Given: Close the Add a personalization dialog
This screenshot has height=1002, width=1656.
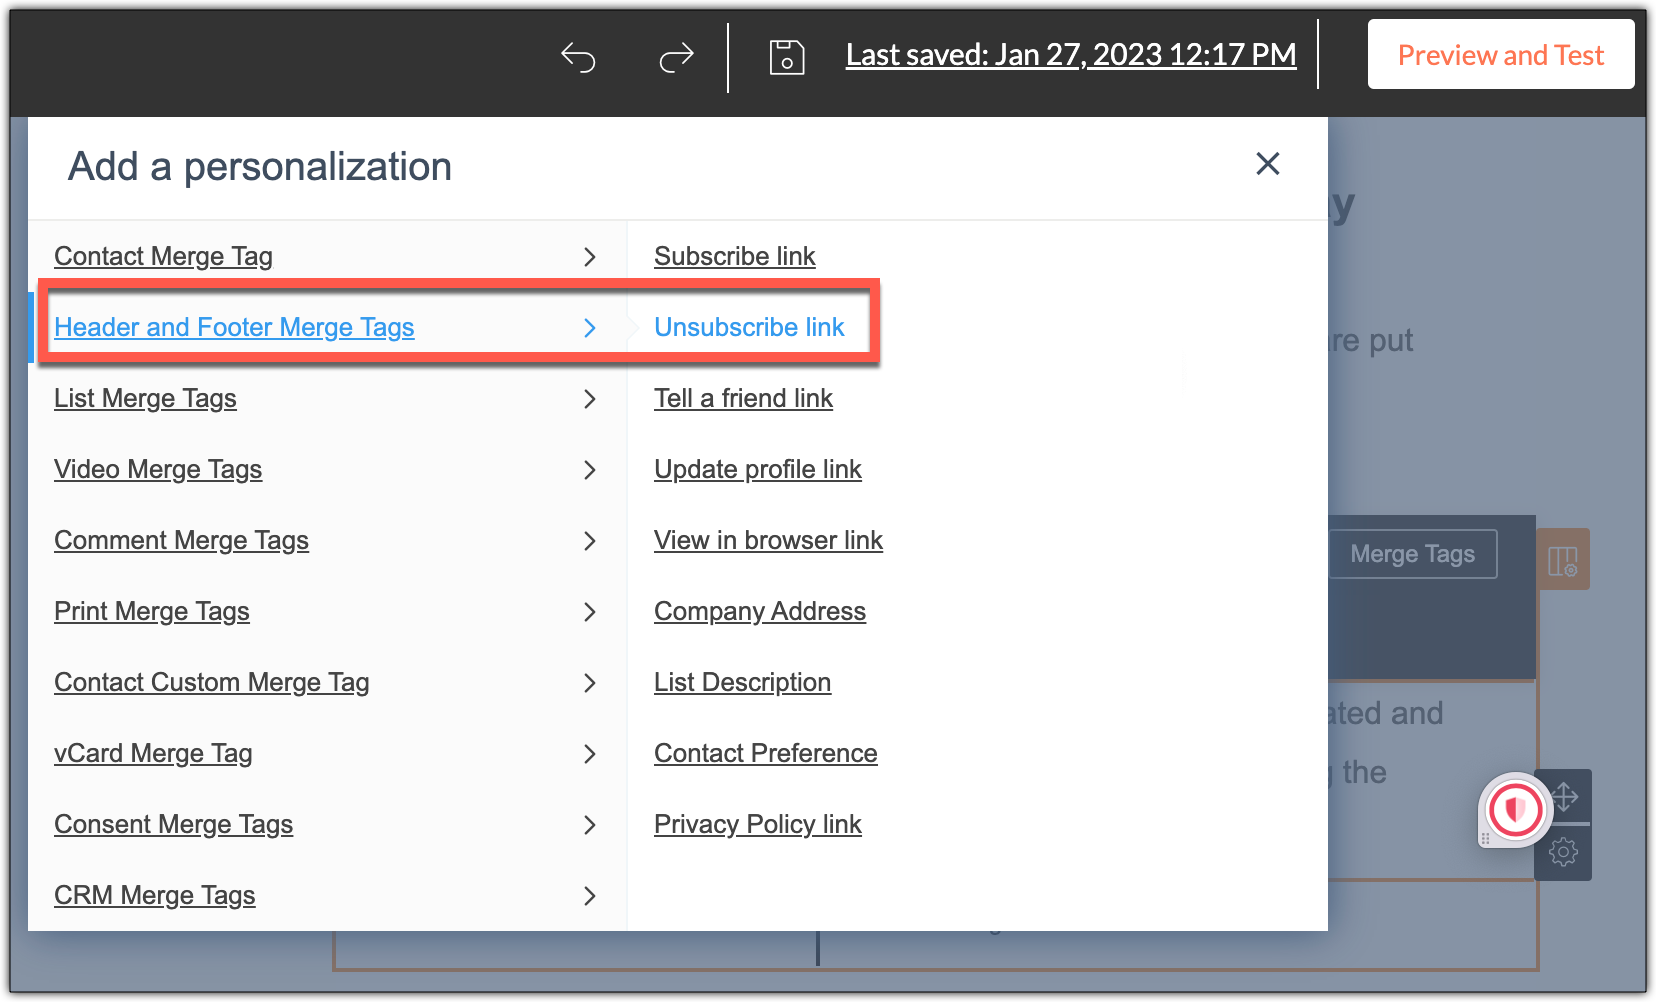Looking at the screenshot, I should click(1268, 164).
